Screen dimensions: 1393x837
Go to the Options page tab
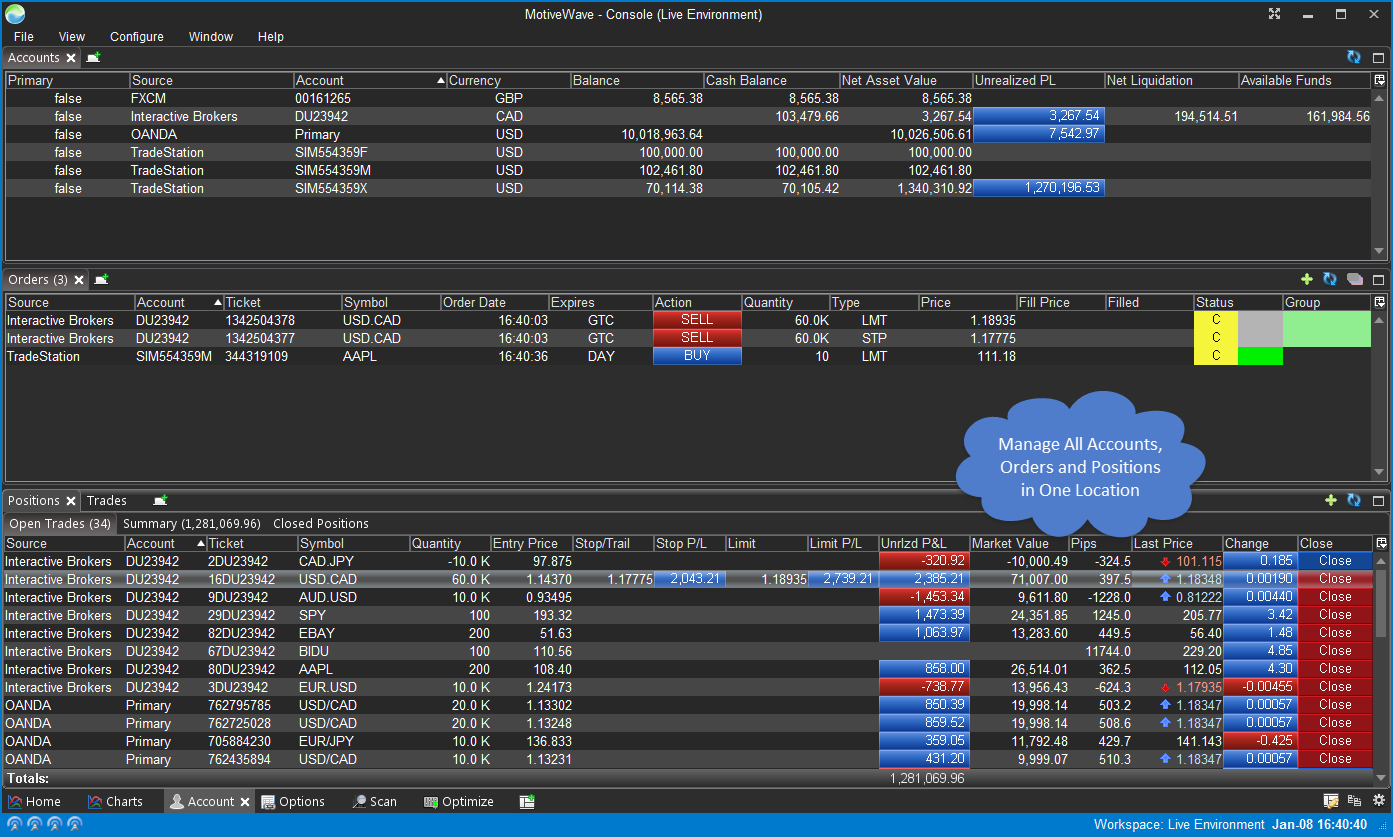pyautogui.click(x=293, y=802)
